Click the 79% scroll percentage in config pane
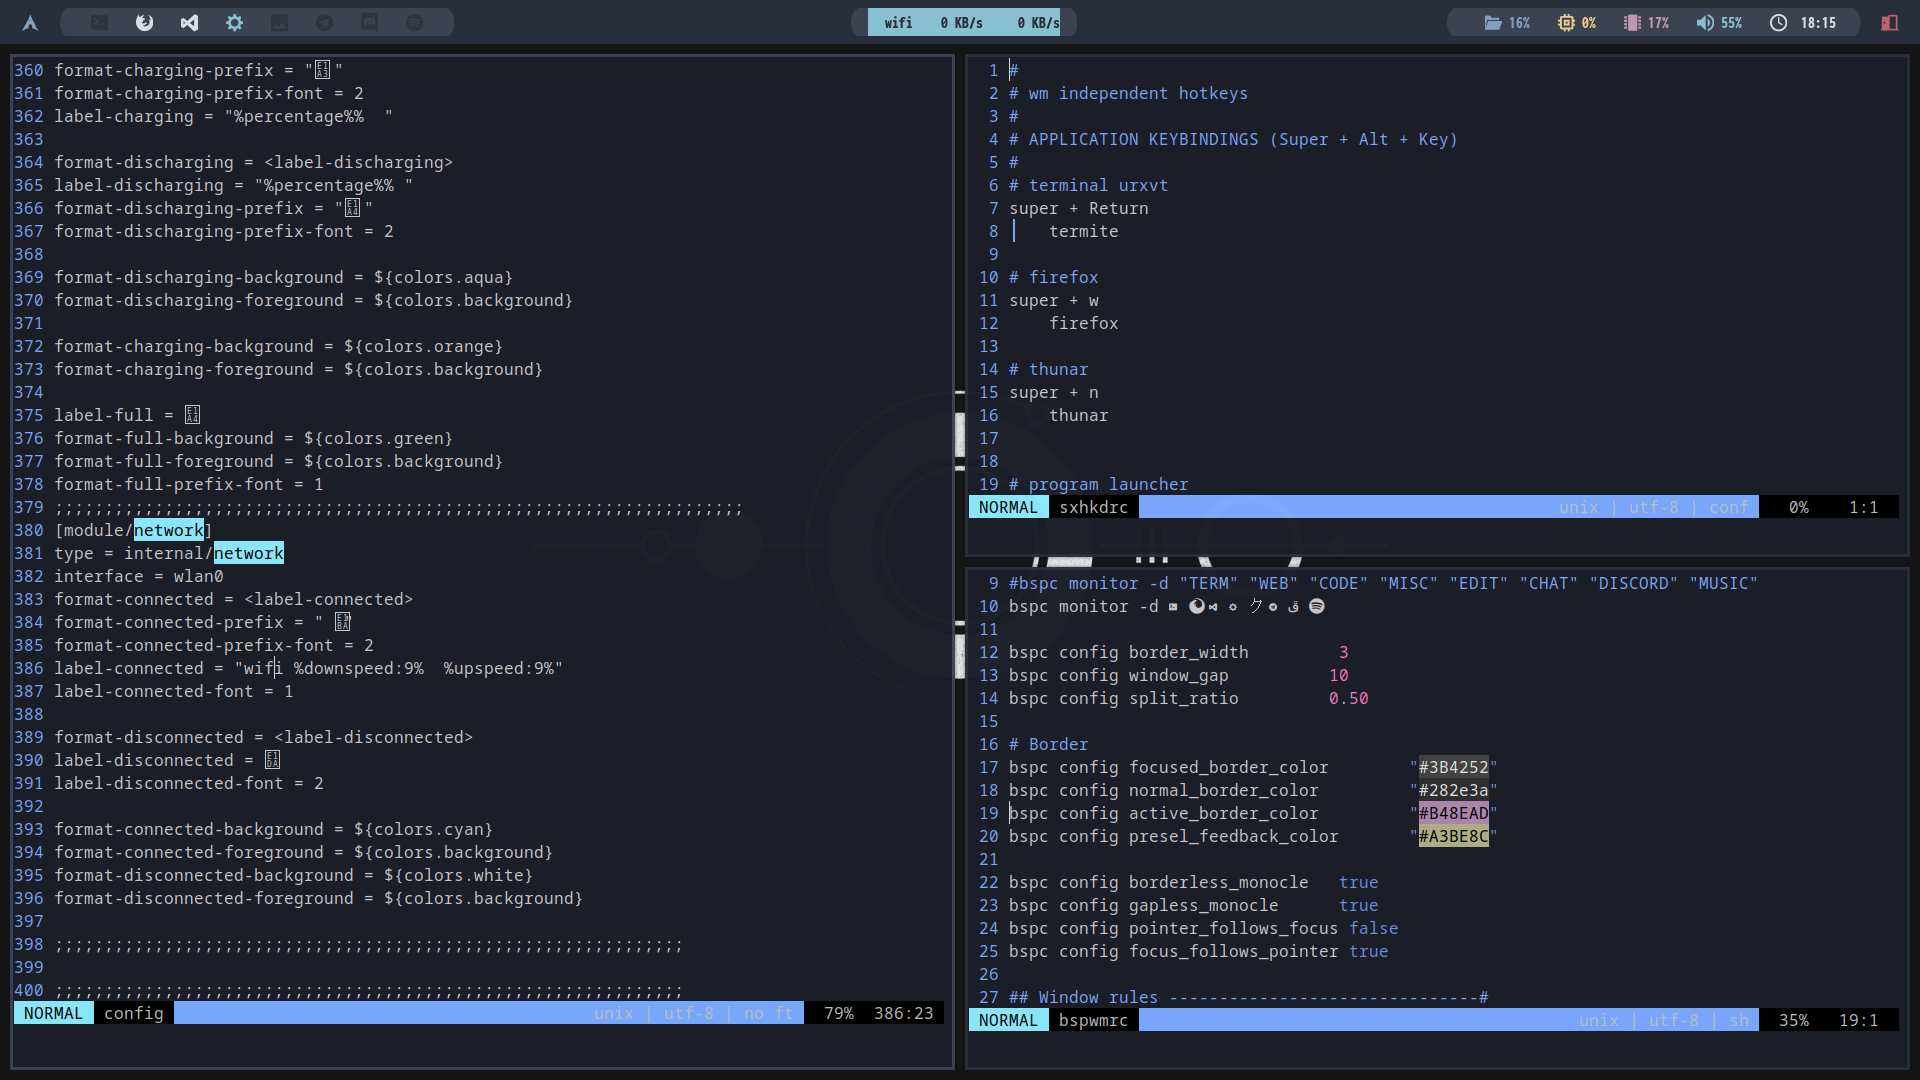The width and height of the screenshot is (1920, 1080). click(839, 1013)
